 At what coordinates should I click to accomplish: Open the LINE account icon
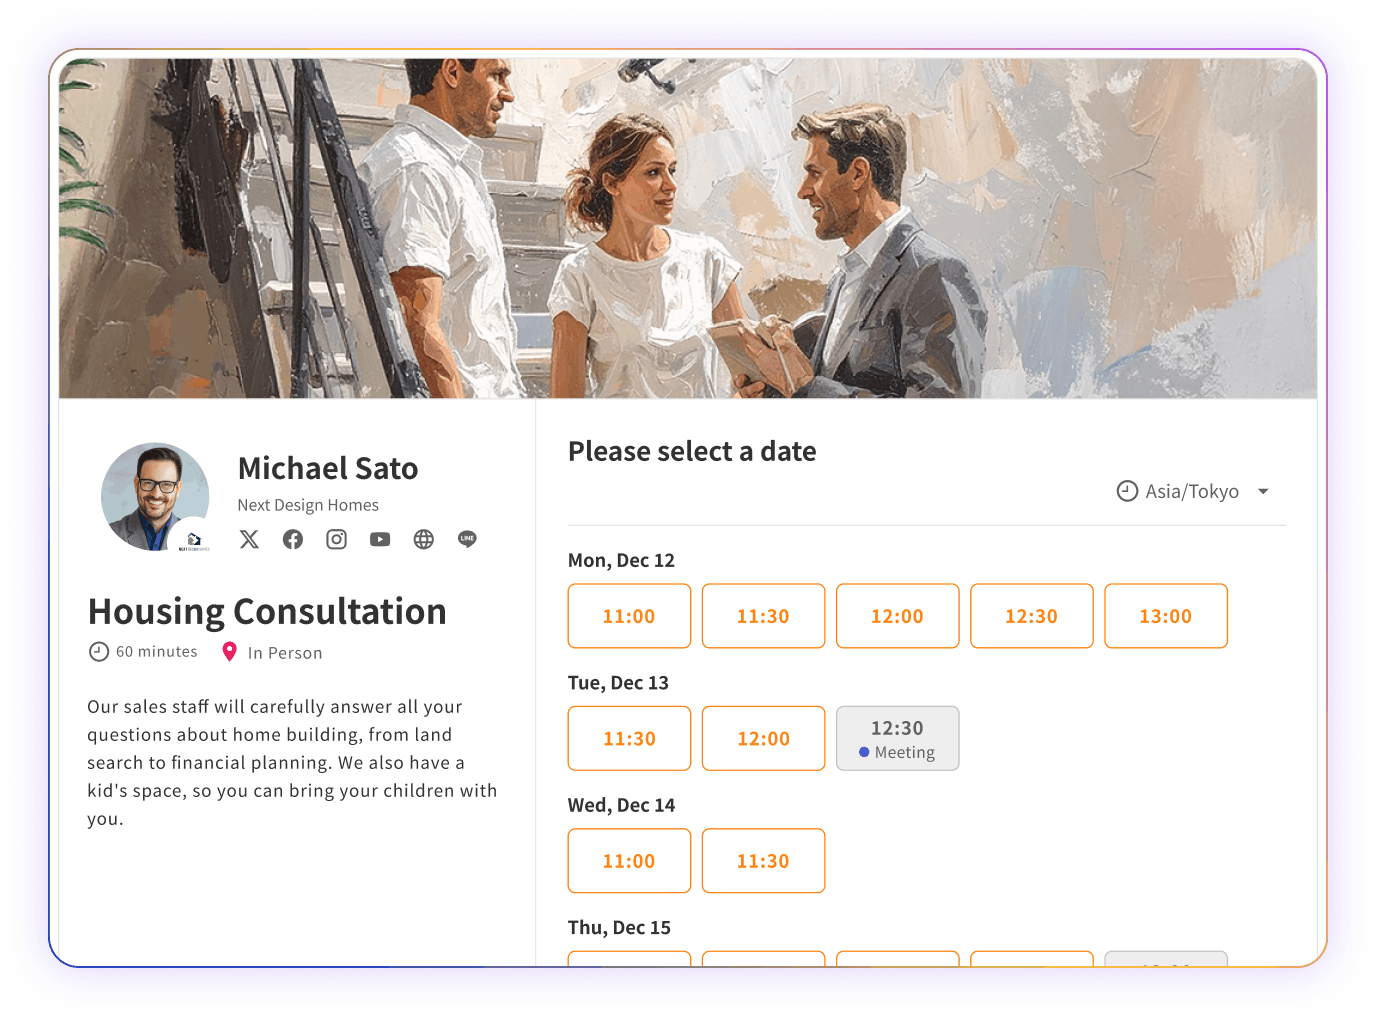point(467,539)
